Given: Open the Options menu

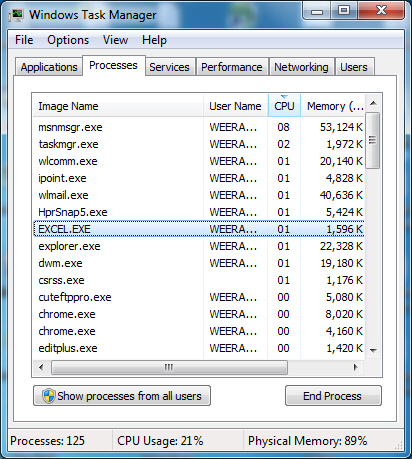Looking at the screenshot, I should [x=68, y=40].
